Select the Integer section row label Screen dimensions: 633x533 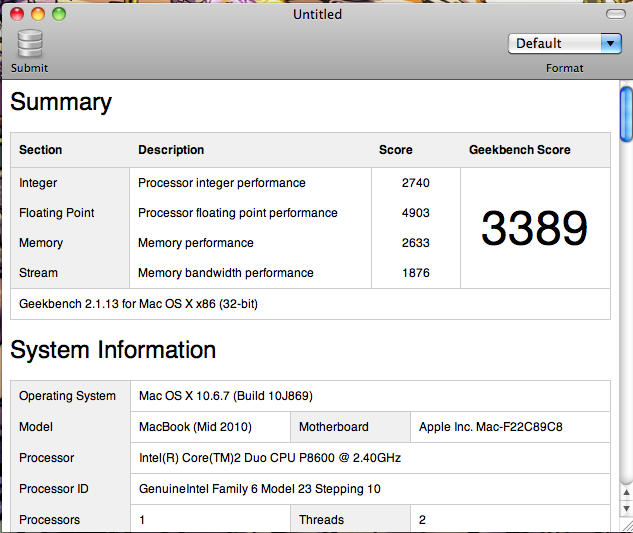coord(38,183)
